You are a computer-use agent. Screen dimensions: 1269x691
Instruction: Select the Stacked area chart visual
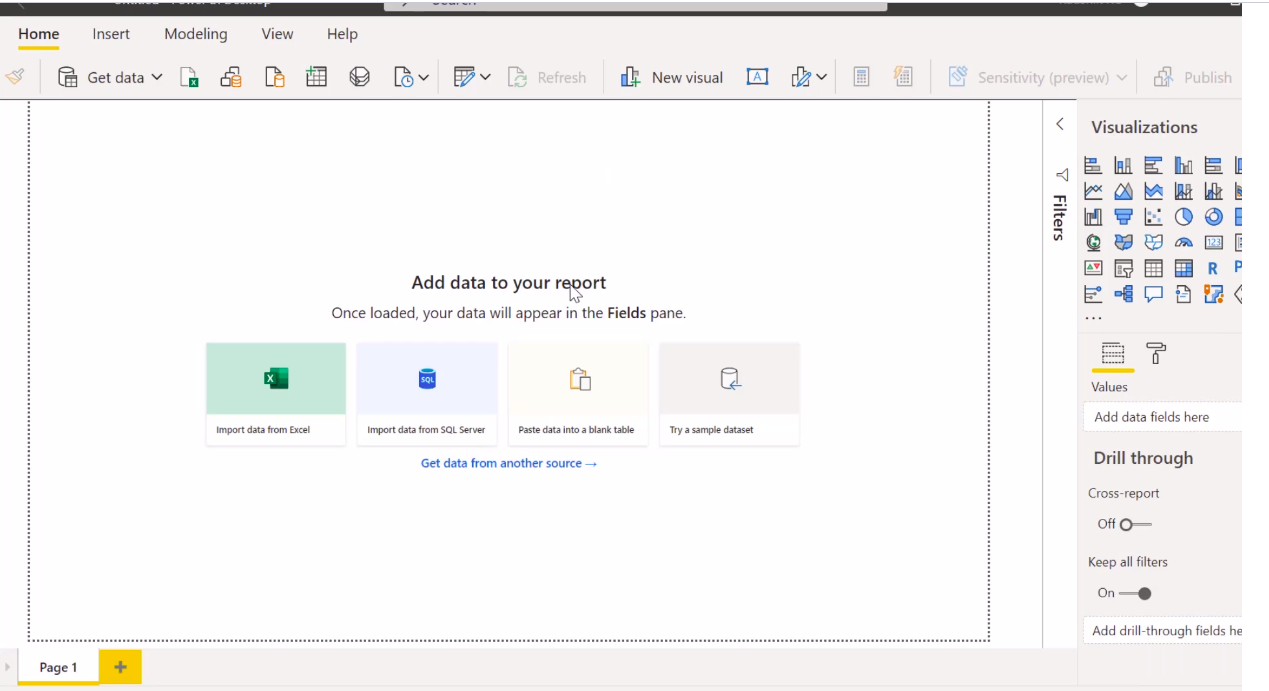click(x=1153, y=190)
